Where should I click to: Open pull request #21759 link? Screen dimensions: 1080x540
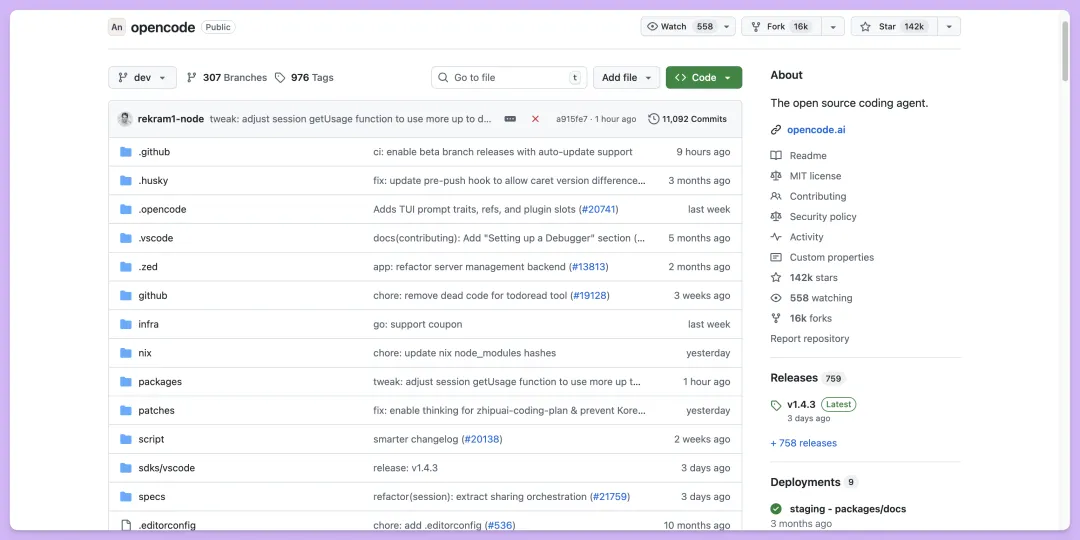[610, 497]
